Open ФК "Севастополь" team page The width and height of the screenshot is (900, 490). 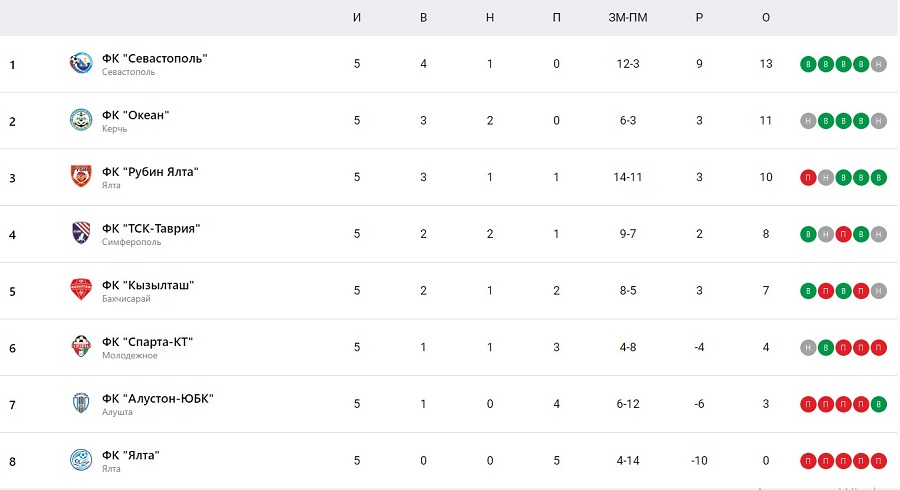pos(154,59)
